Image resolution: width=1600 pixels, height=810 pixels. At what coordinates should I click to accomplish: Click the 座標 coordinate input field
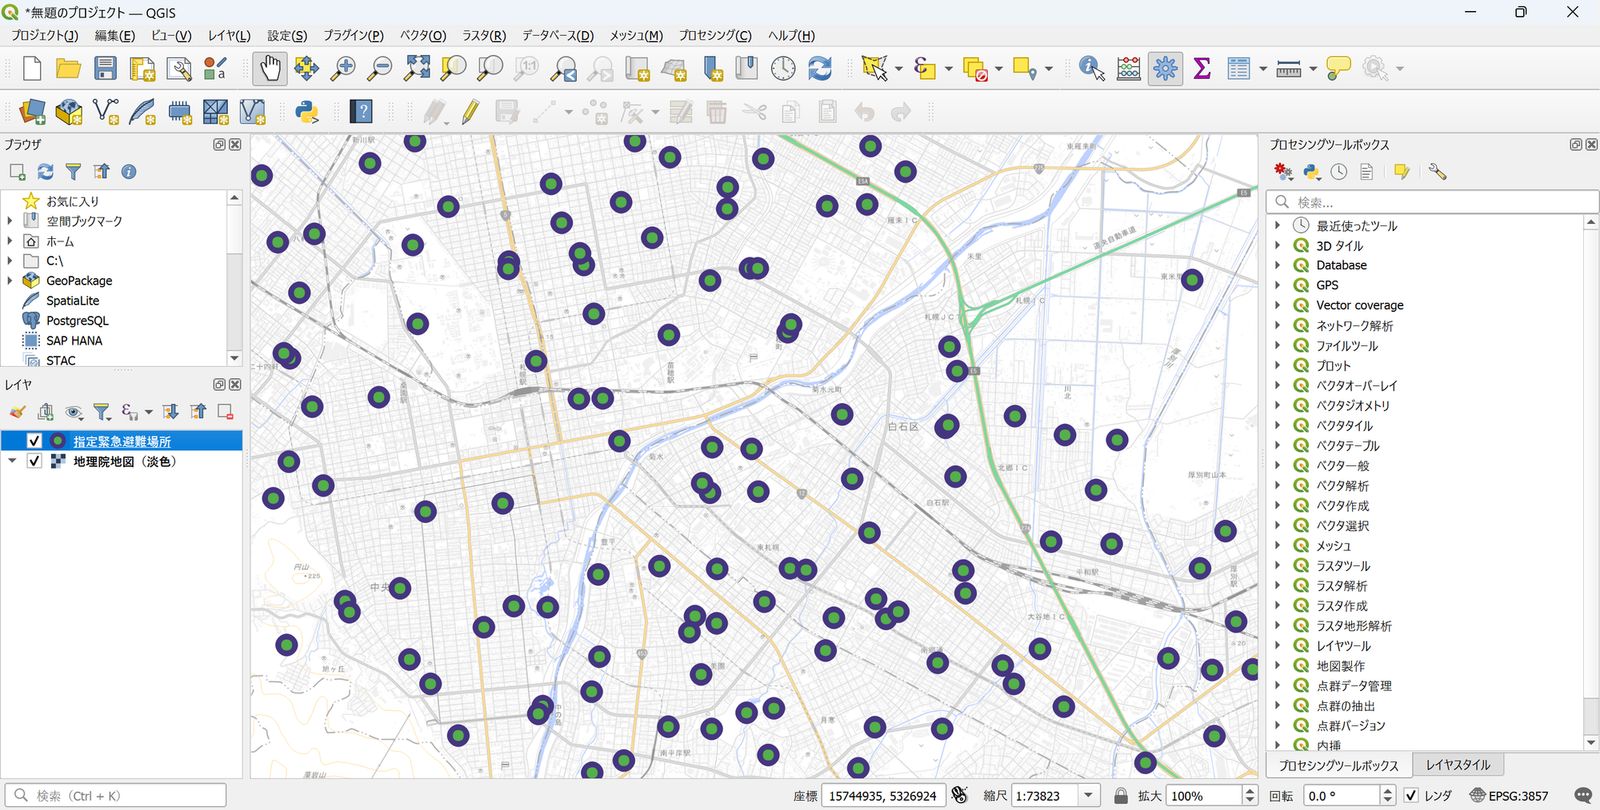click(x=883, y=796)
